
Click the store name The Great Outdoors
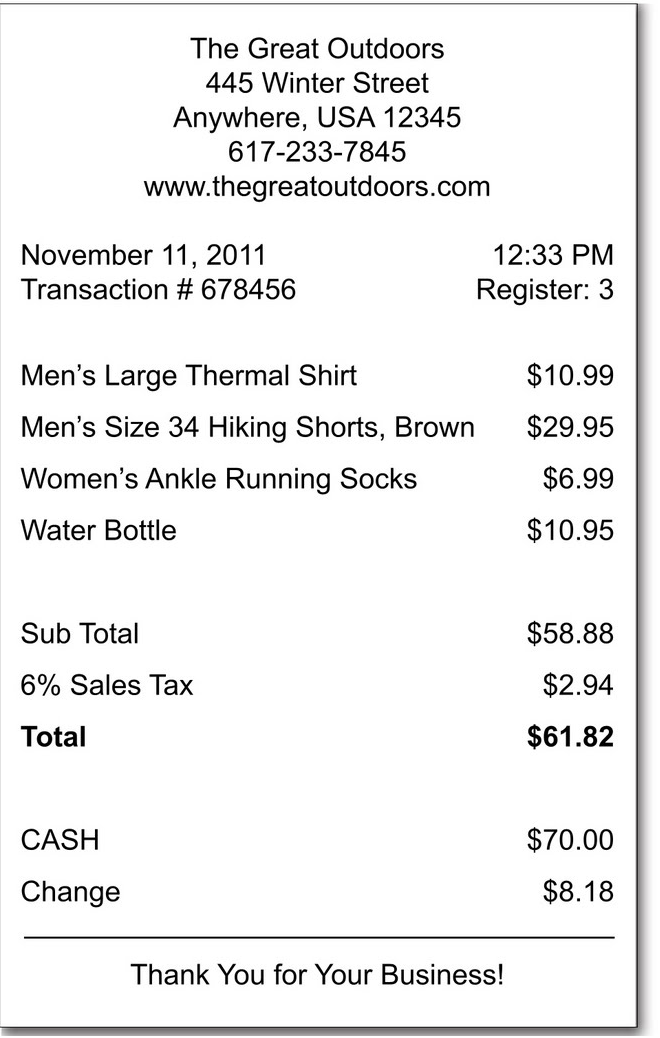click(x=317, y=49)
